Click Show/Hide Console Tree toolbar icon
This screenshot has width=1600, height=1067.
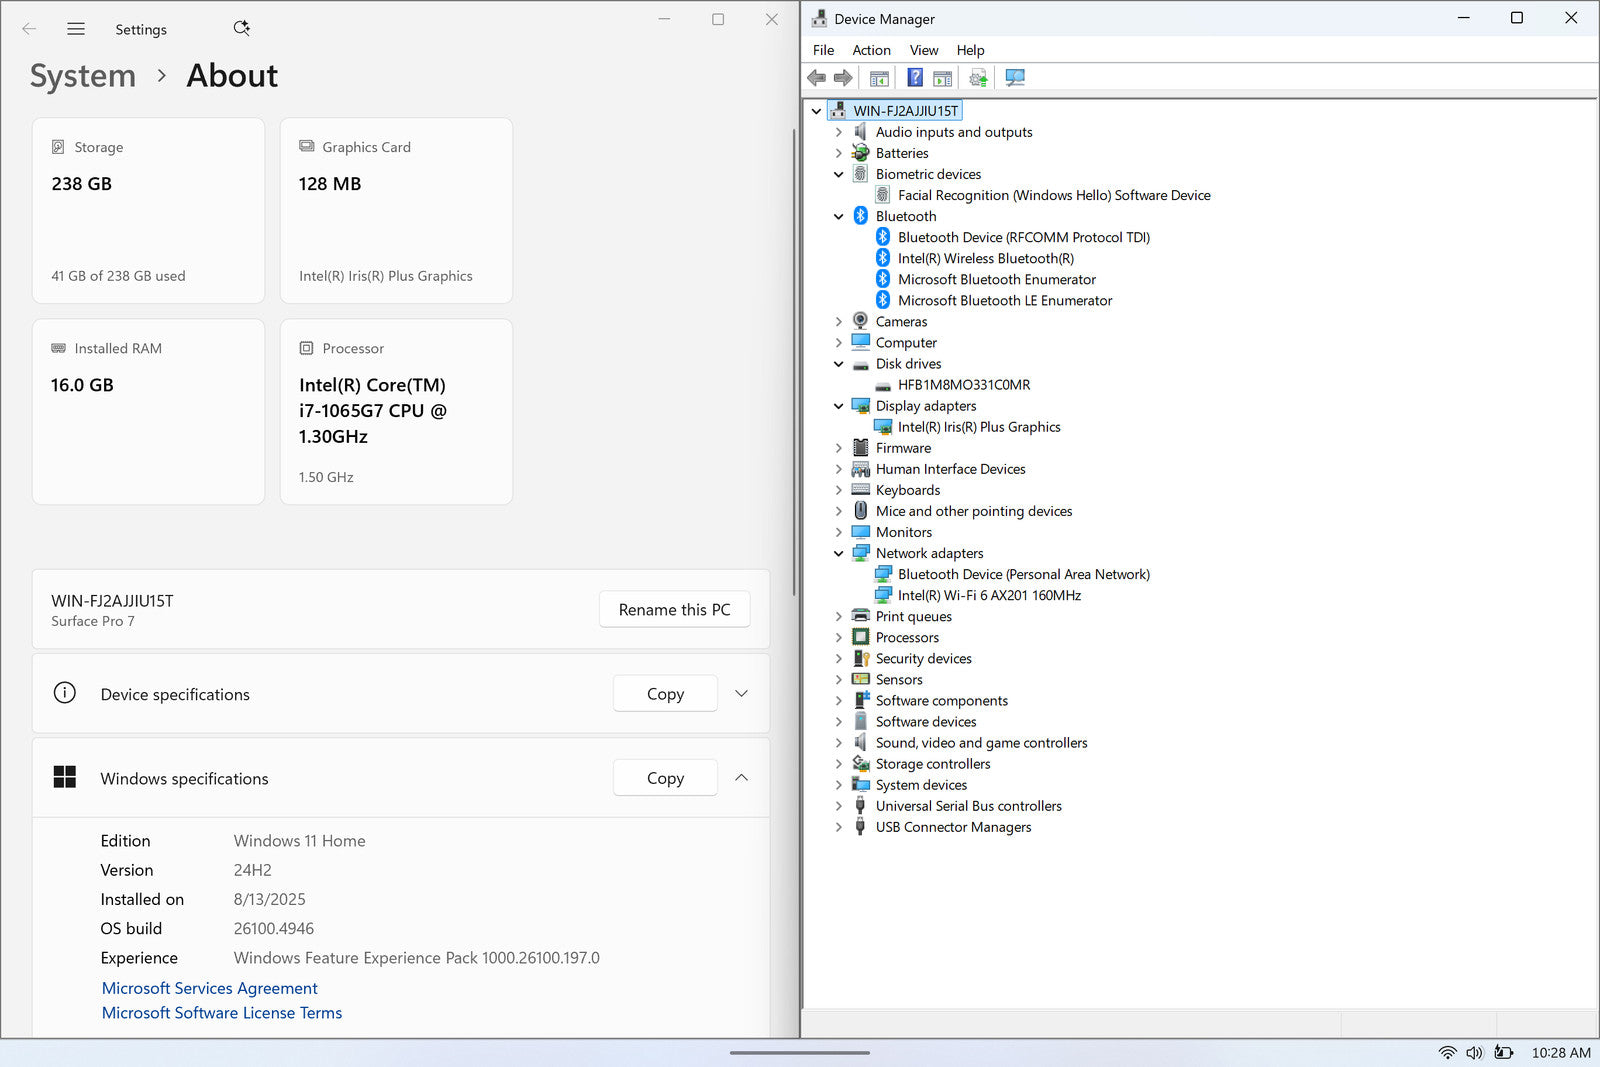tap(879, 78)
